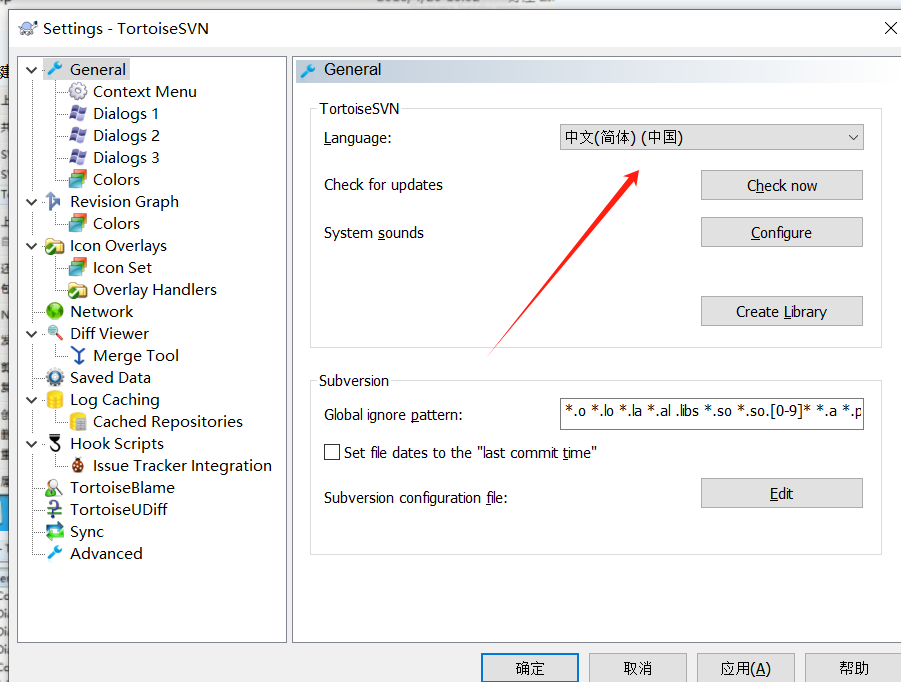Click the Merge Tool icon
The width and height of the screenshot is (901, 682).
pos(78,356)
